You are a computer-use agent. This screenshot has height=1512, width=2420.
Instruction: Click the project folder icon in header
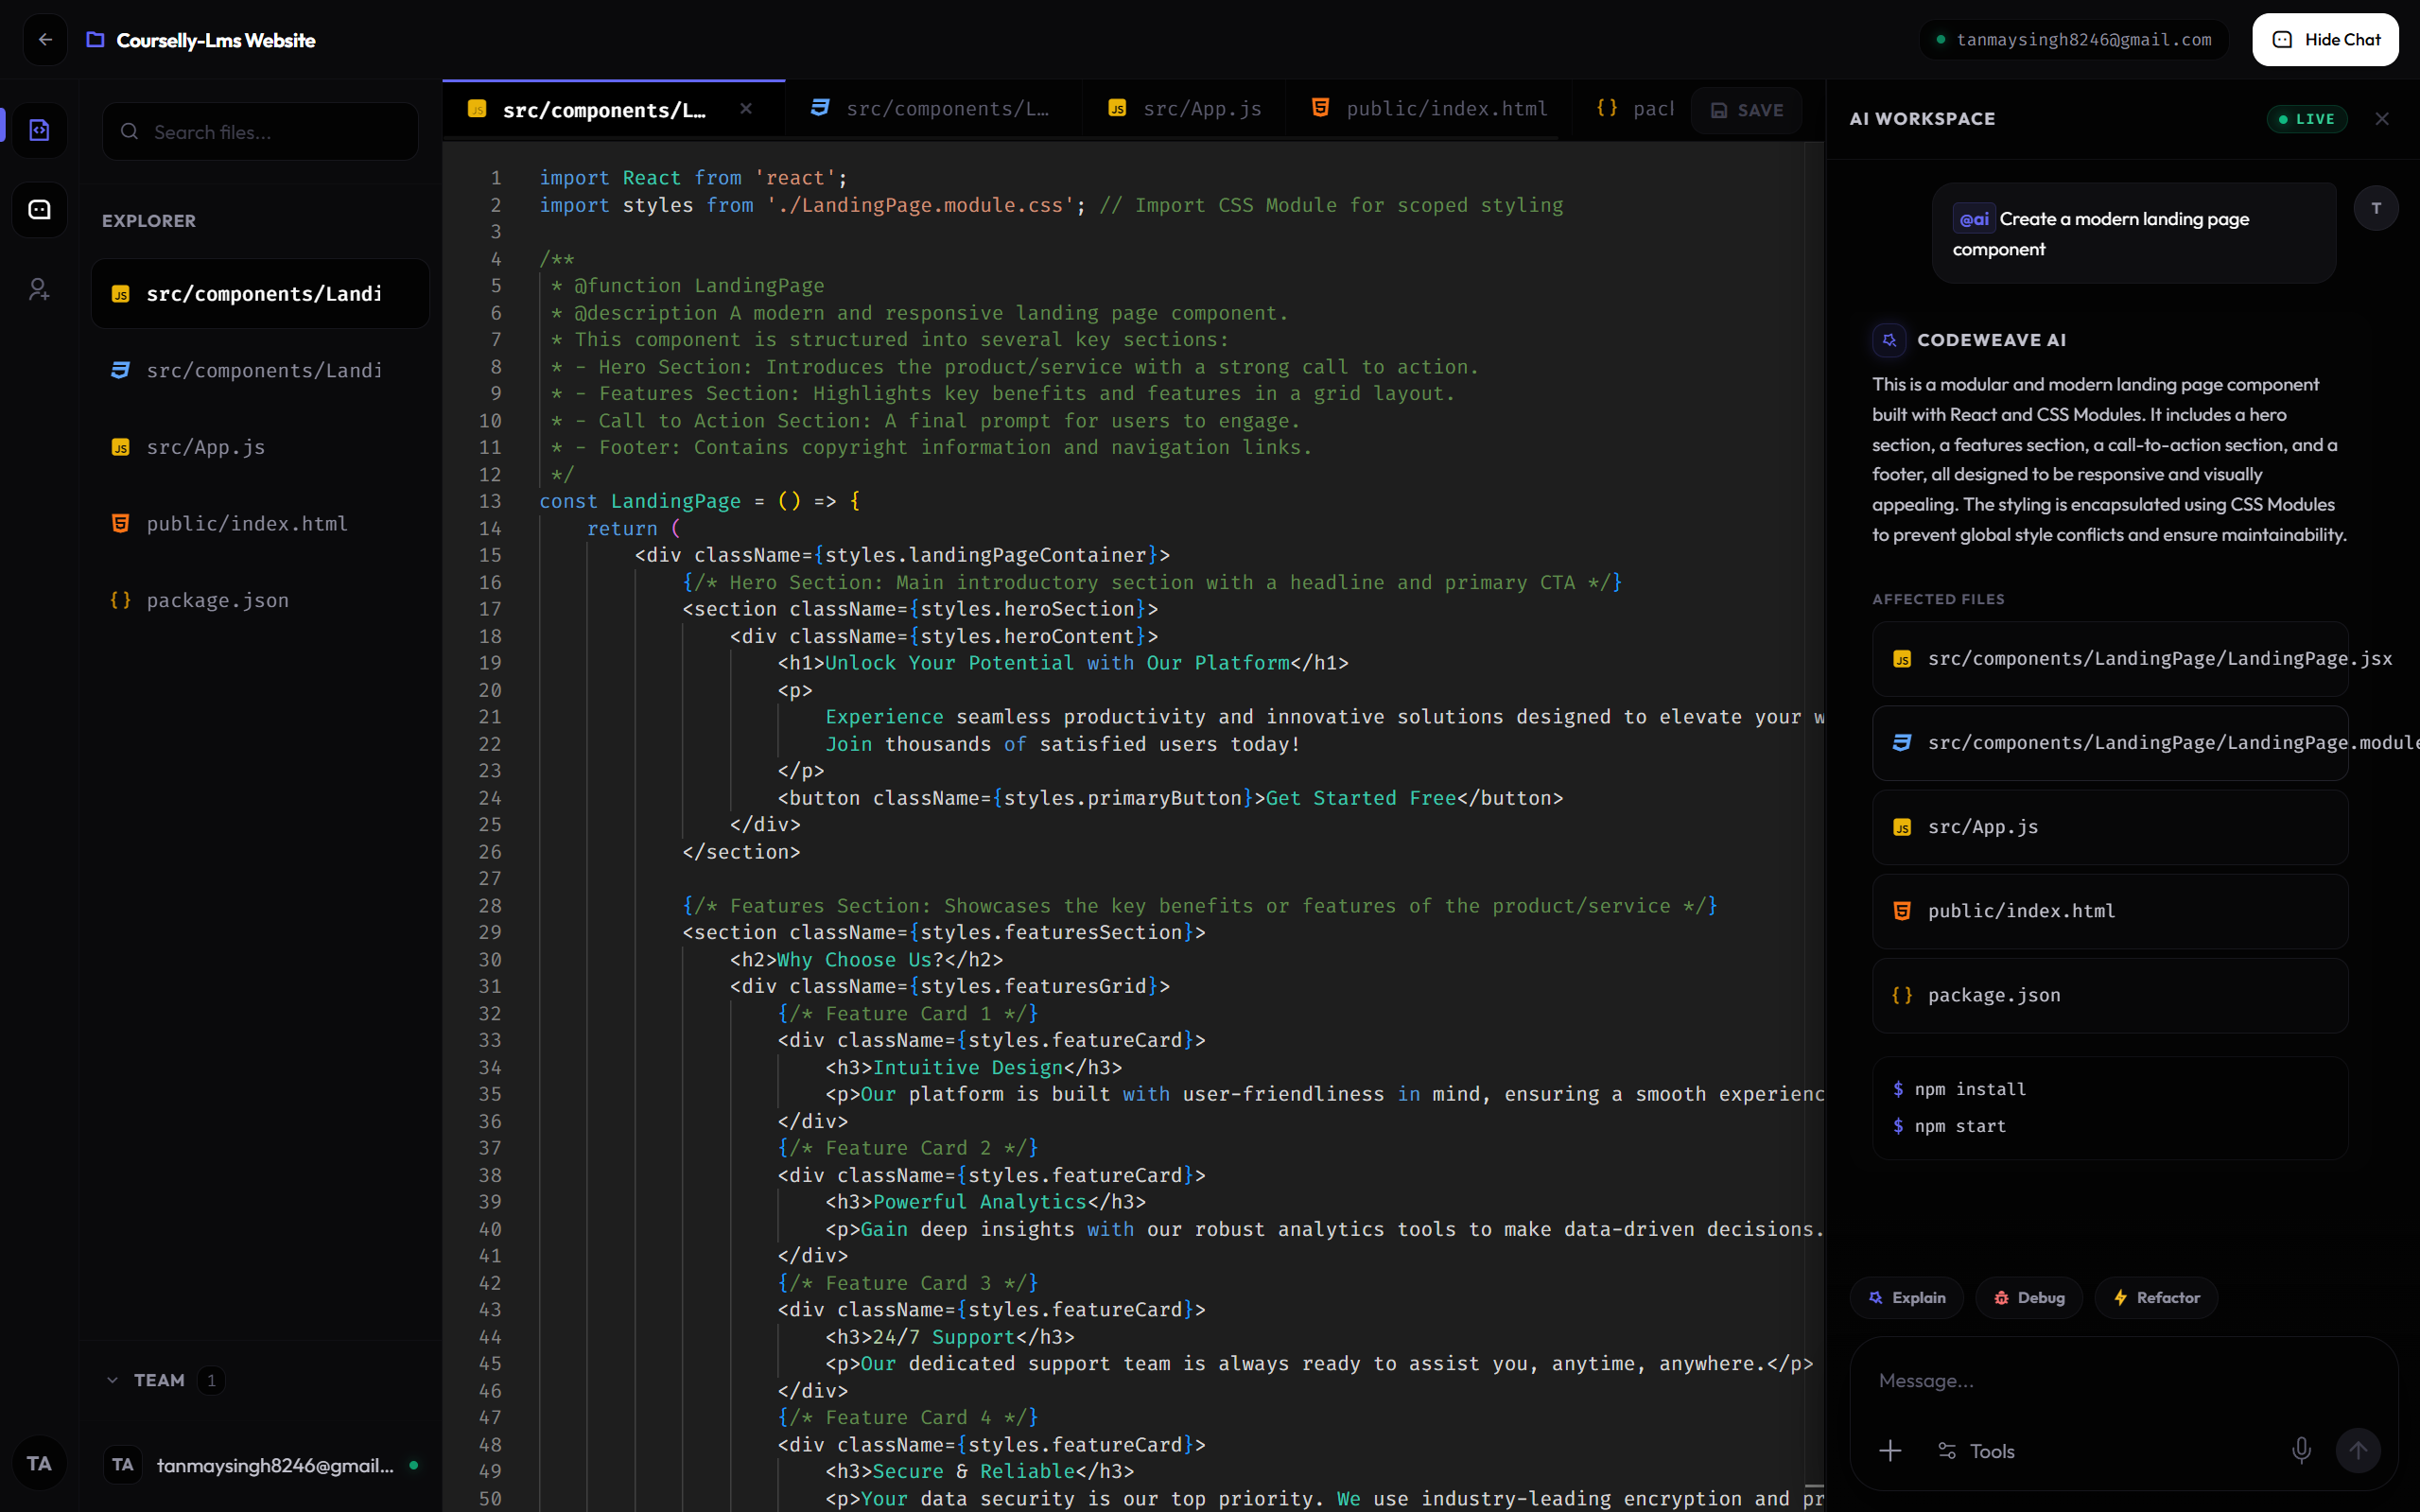click(95, 40)
